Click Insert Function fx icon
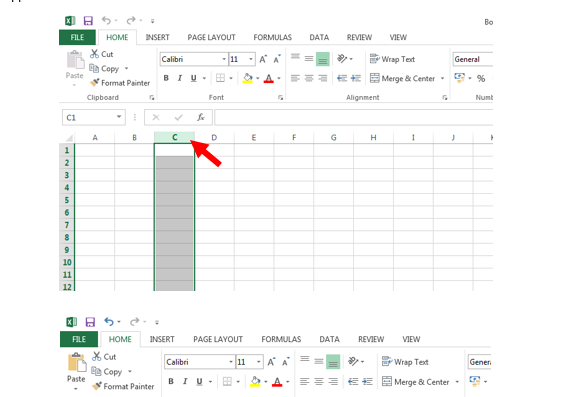The width and height of the screenshot is (576, 397). point(201,118)
